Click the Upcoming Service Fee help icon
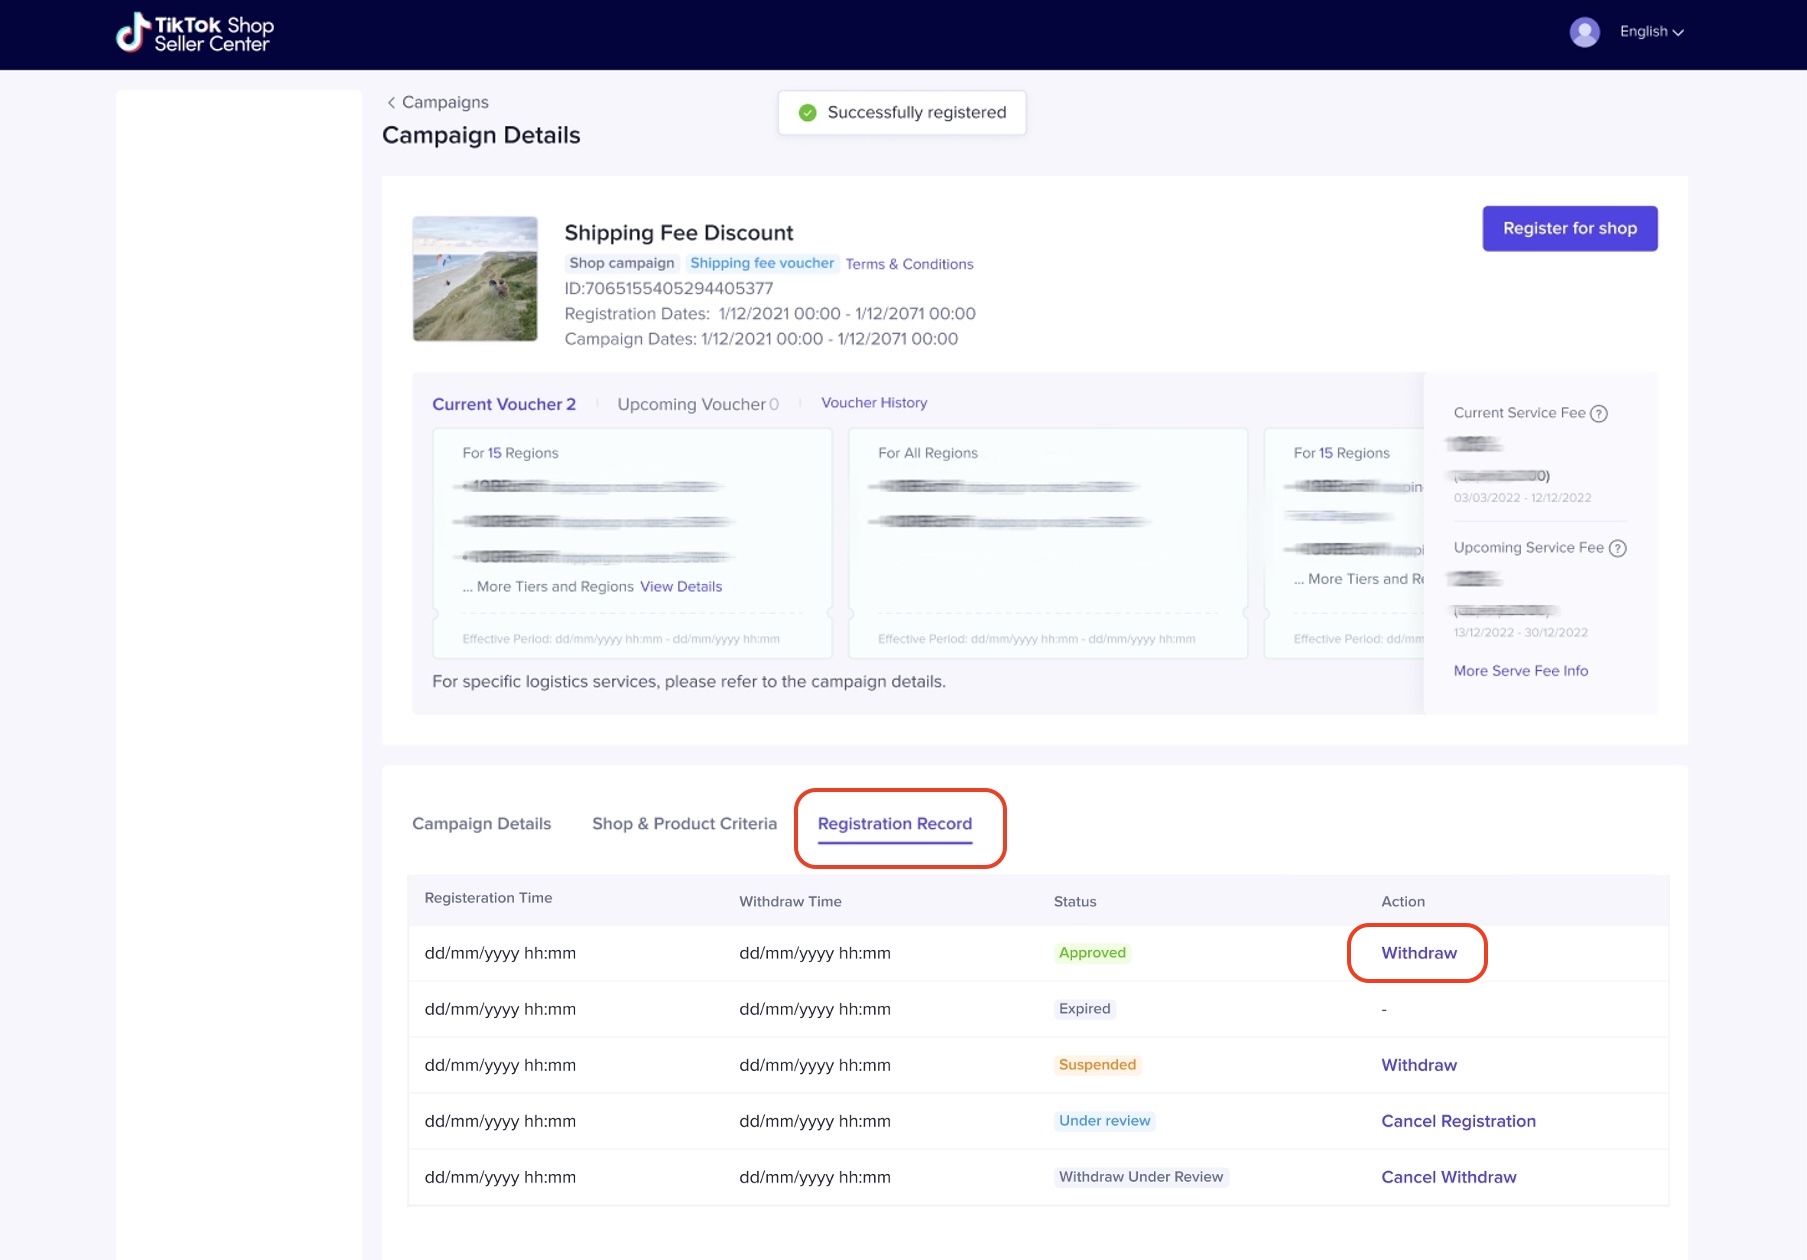This screenshot has width=1807, height=1260. [1617, 549]
